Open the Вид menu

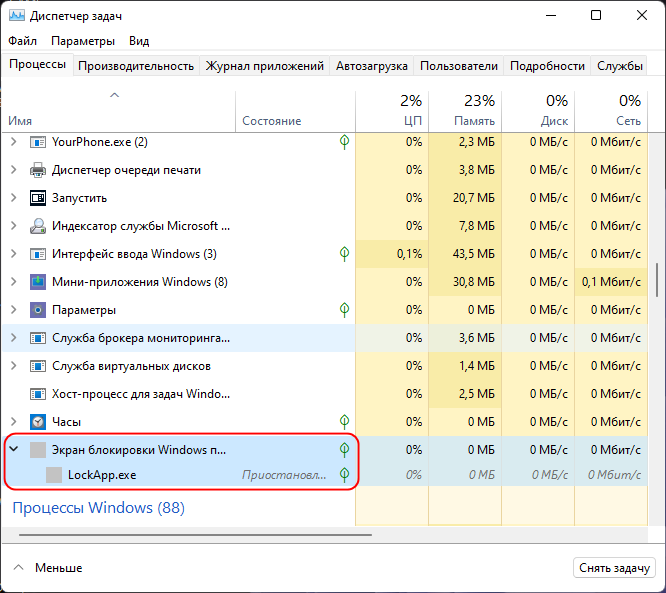(139, 41)
